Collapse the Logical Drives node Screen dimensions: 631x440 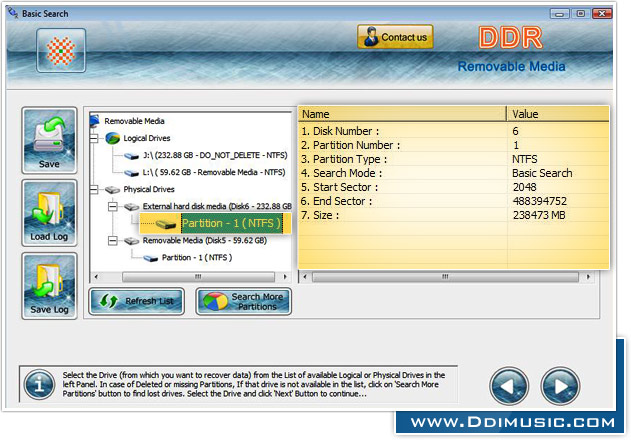pos(94,138)
